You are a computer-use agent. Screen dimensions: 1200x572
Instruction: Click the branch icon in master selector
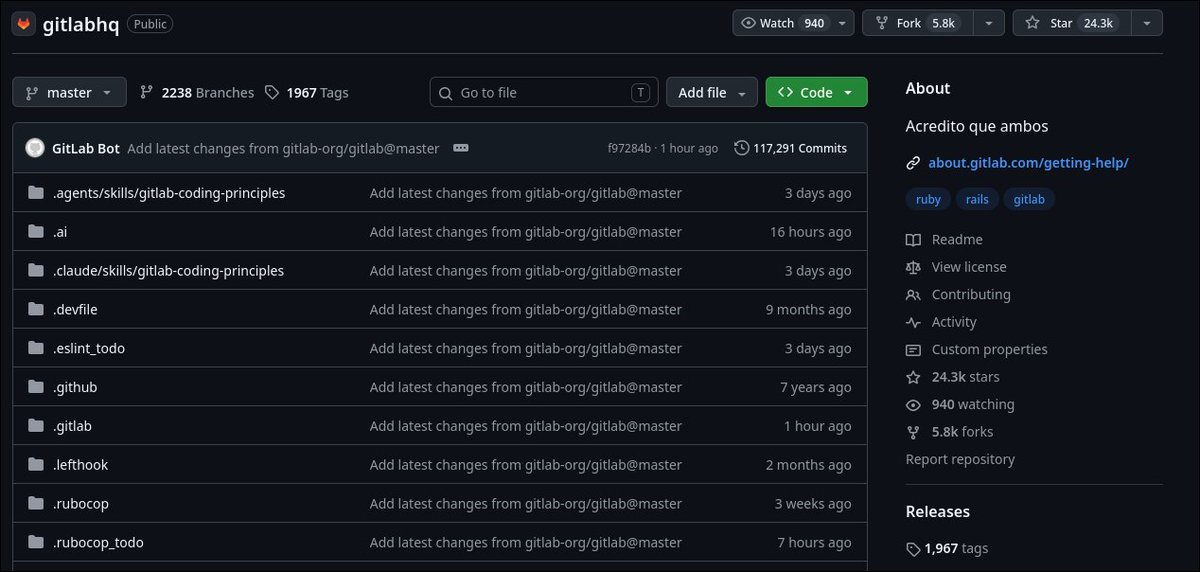tap(30, 92)
